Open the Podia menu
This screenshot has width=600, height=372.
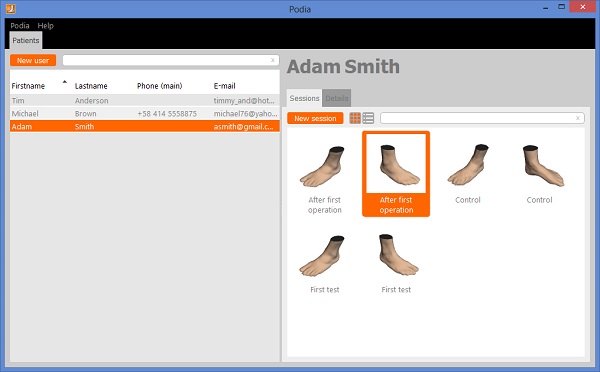click(20, 26)
